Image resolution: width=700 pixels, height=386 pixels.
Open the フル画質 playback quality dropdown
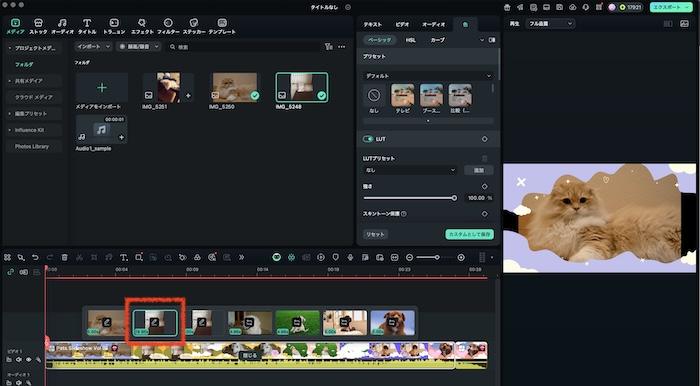click(x=550, y=24)
